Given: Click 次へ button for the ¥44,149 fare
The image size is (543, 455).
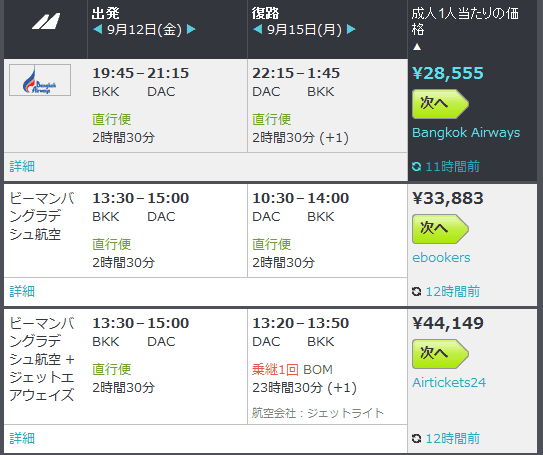Looking at the screenshot, I should [440, 354].
